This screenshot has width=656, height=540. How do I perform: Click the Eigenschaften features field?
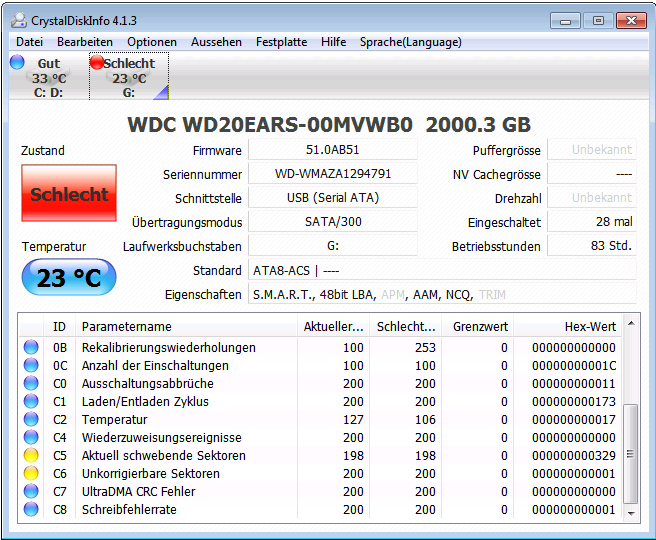(x=443, y=294)
